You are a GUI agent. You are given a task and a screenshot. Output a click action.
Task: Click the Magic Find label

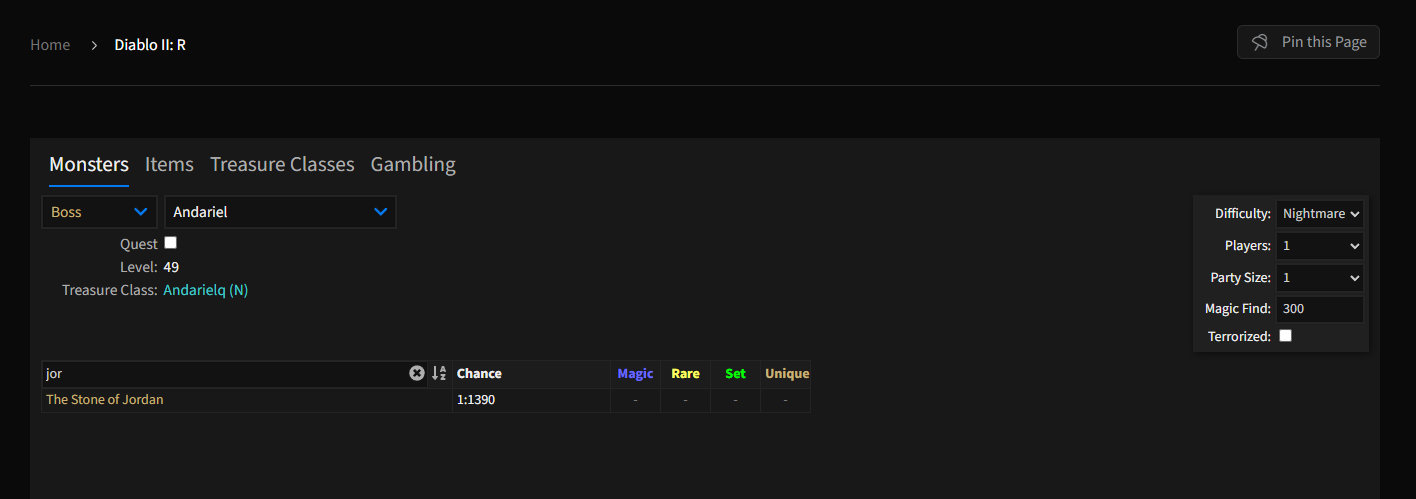tap(1238, 310)
